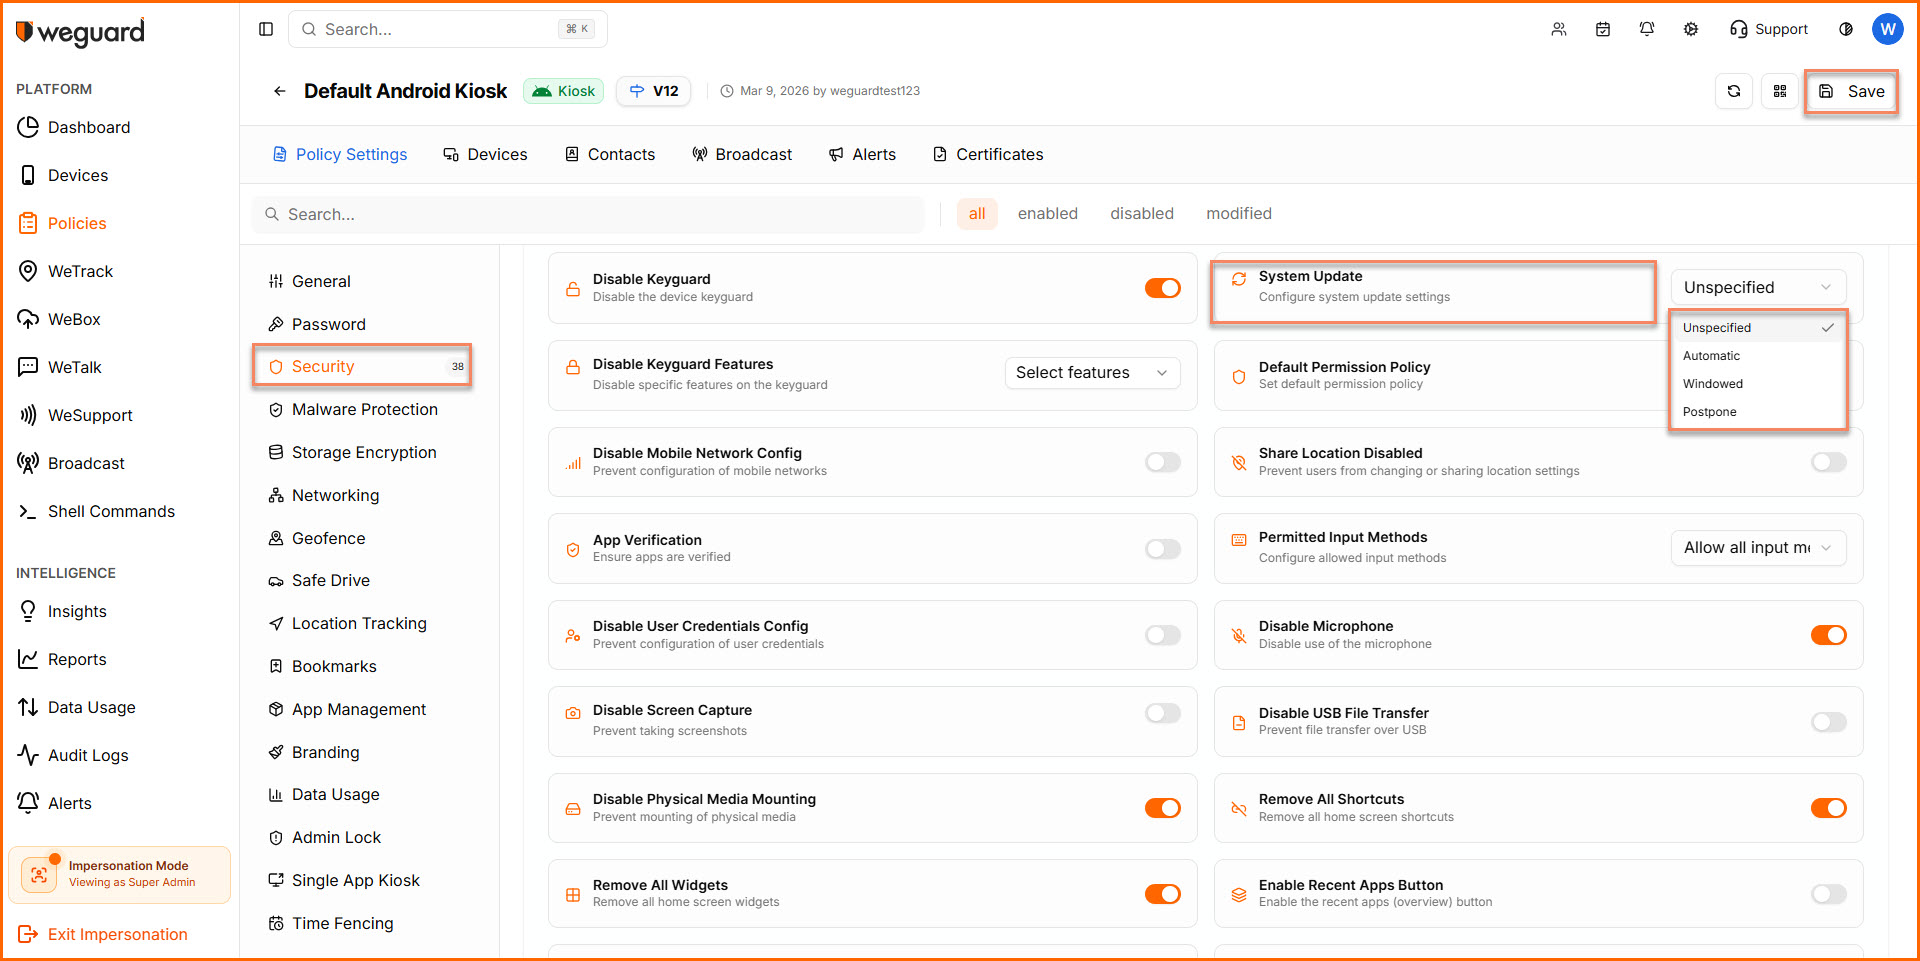
Task: Click Exit Impersonation link
Action: coord(117,934)
